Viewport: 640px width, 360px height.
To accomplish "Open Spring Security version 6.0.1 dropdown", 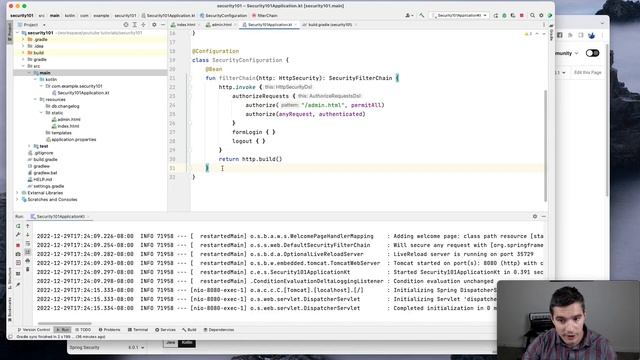I will pos(137,348).
